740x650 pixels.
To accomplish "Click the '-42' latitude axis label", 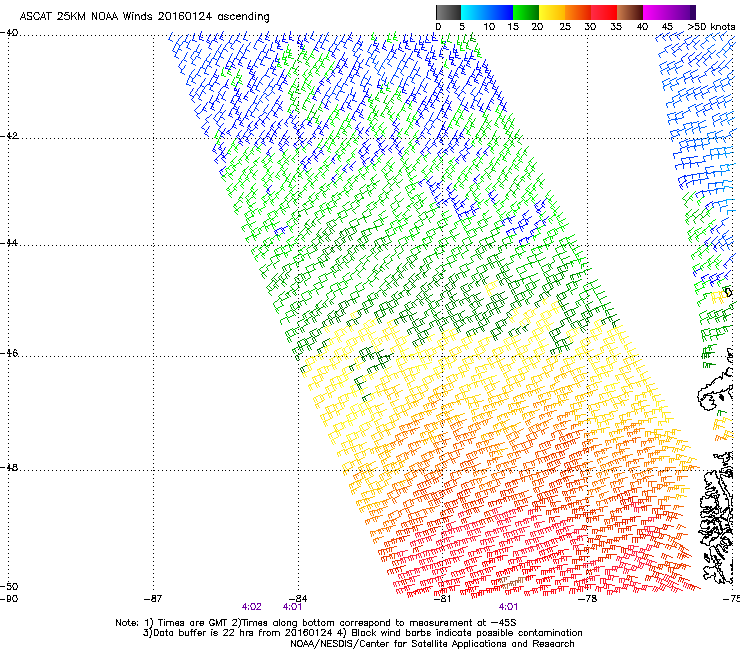I will coord(9,136).
